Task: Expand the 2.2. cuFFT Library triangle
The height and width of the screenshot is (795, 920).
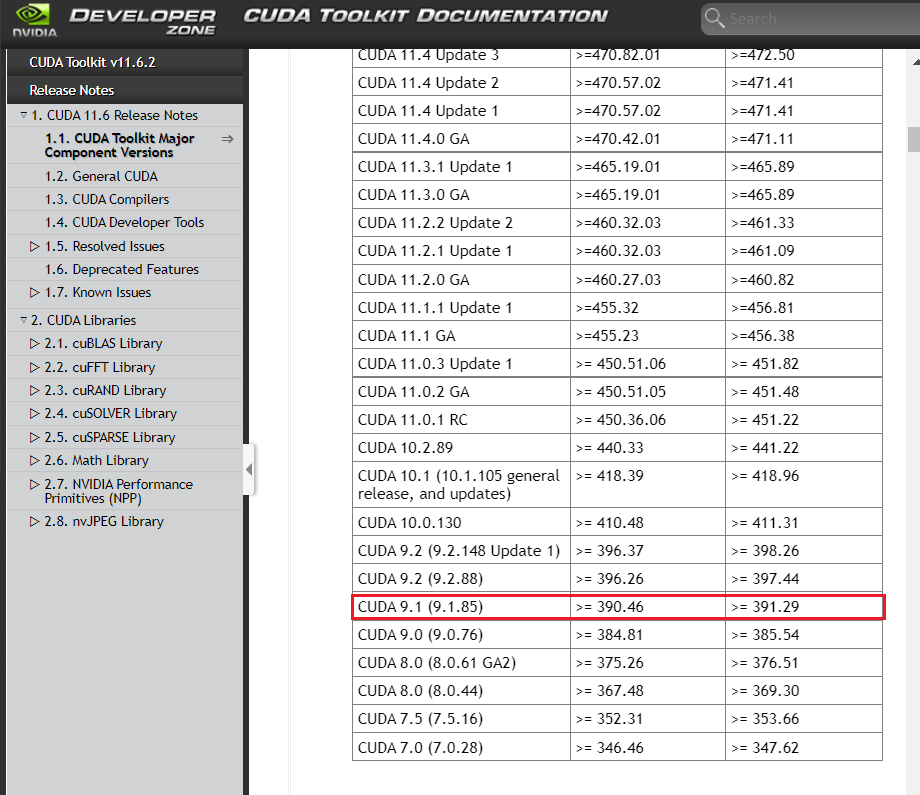Action: tap(35, 367)
